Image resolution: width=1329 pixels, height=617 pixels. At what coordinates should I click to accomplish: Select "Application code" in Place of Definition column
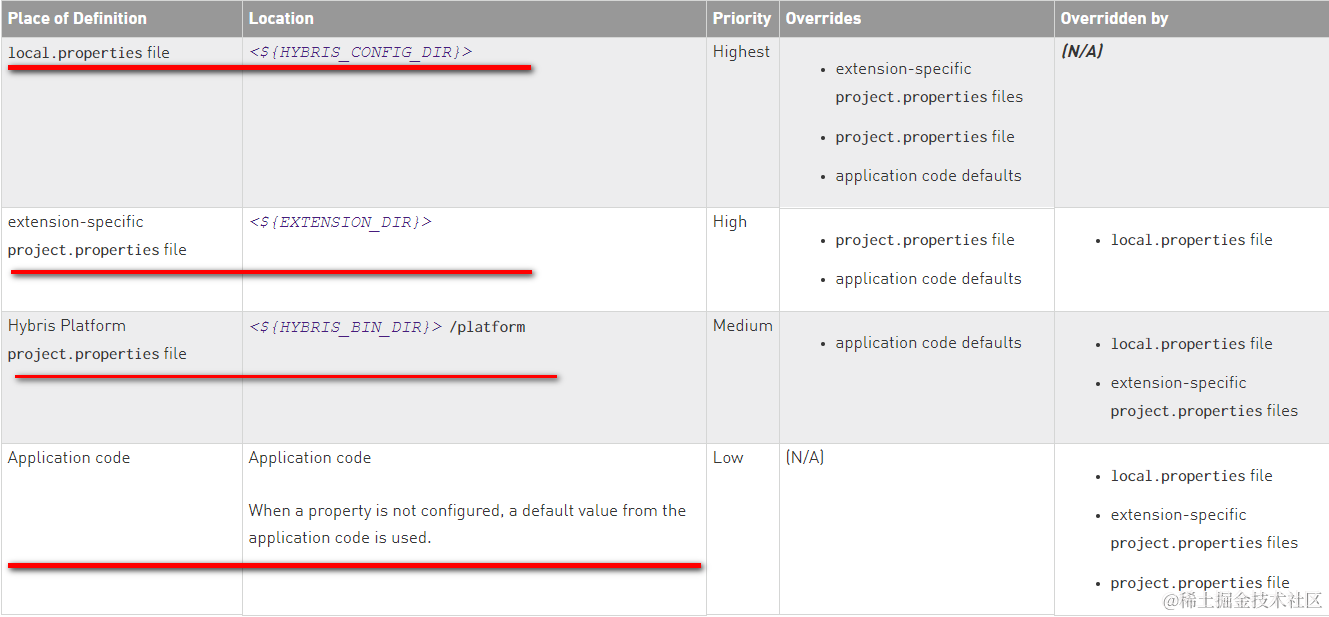(69, 458)
